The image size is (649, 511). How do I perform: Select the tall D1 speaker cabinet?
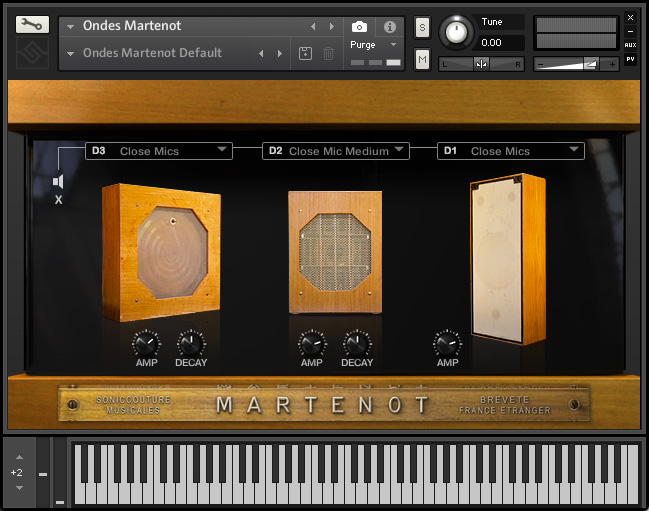508,259
